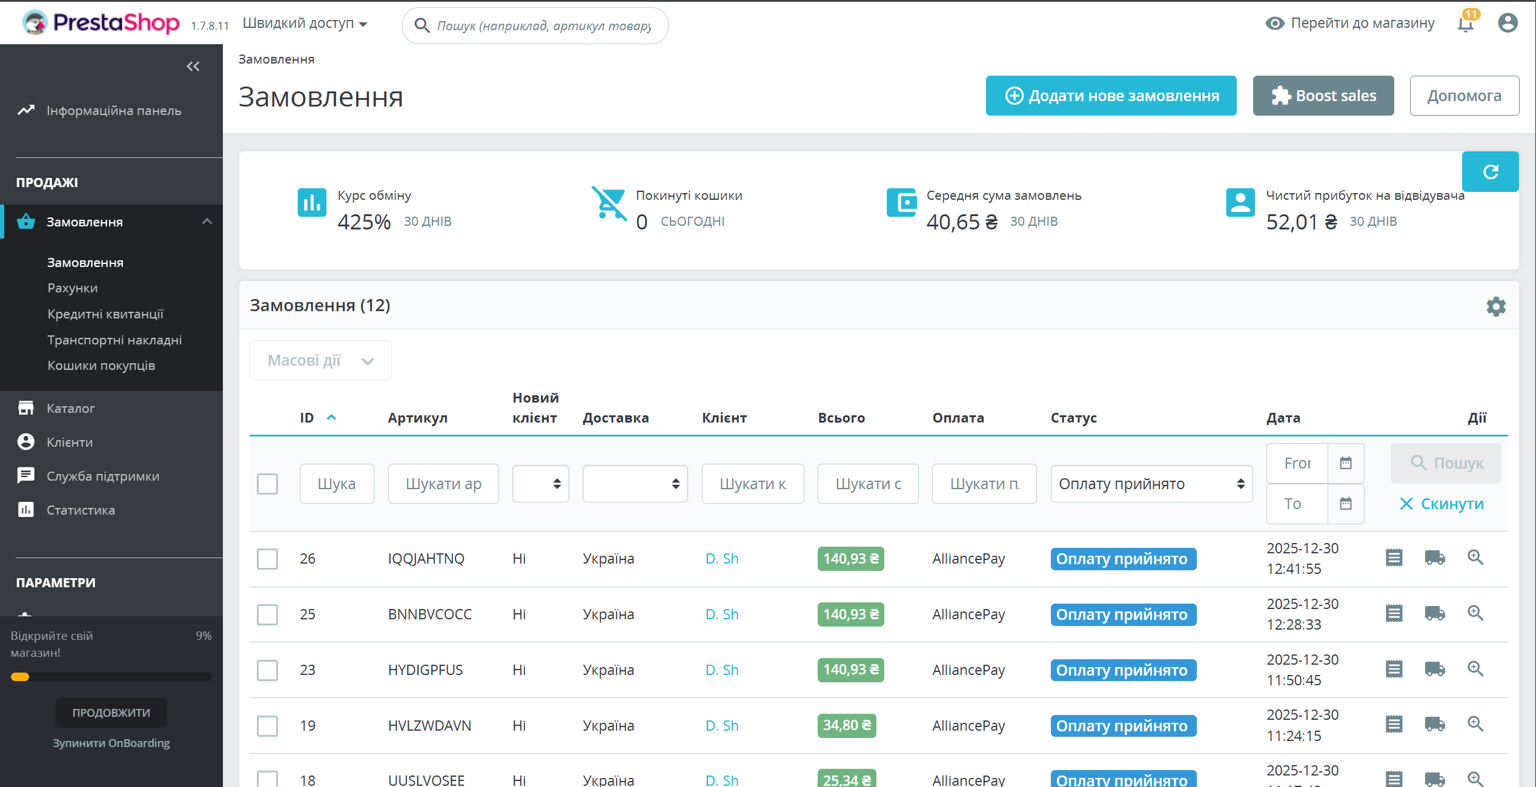This screenshot has width=1536, height=787.
Task: Toggle the select-all orders checkbox
Action: pyautogui.click(x=267, y=484)
